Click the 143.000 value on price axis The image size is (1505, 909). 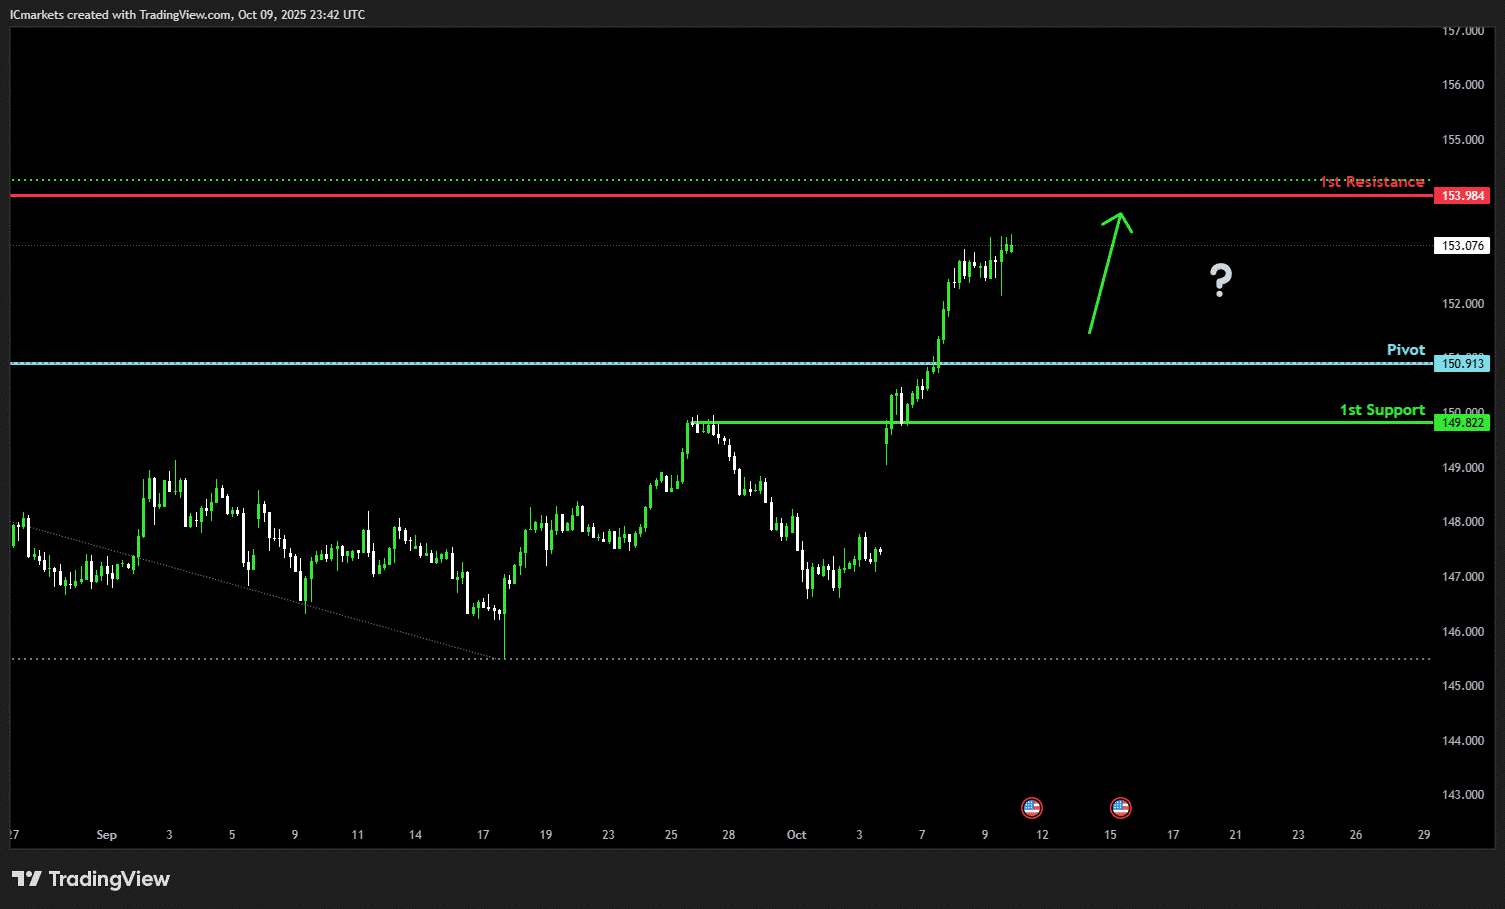[x=1462, y=795]
